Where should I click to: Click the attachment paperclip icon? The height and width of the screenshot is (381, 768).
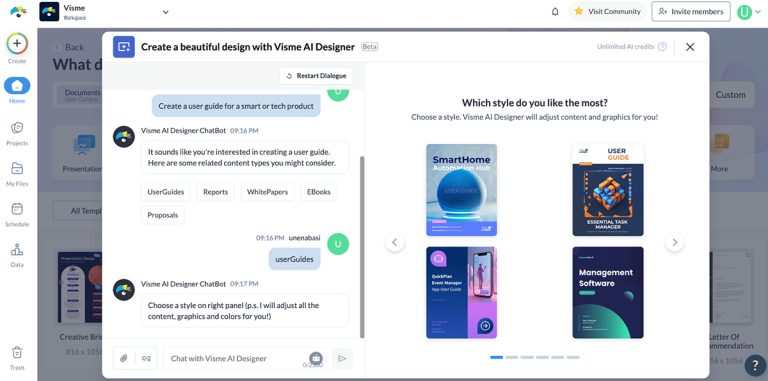pyautogui.click(x=124, y=358)
